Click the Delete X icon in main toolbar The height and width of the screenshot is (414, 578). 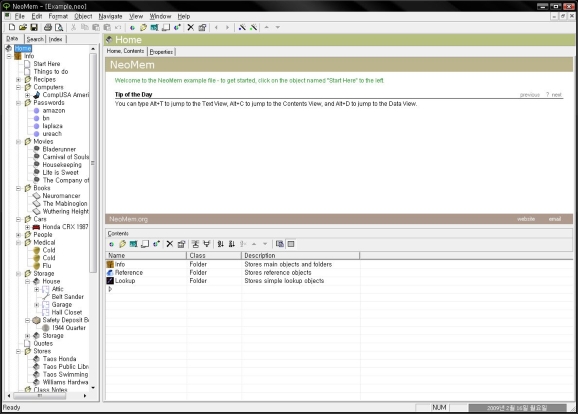(191, 27)
